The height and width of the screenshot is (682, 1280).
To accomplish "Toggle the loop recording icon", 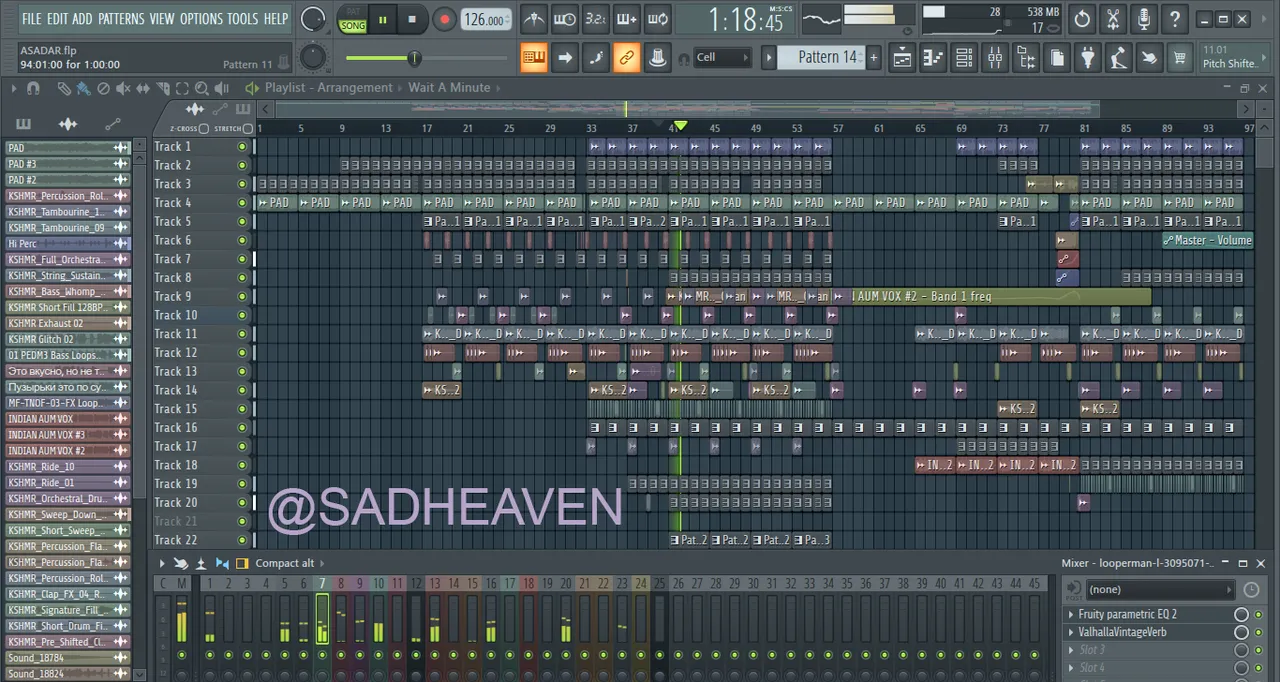I will tap(658, 19).
